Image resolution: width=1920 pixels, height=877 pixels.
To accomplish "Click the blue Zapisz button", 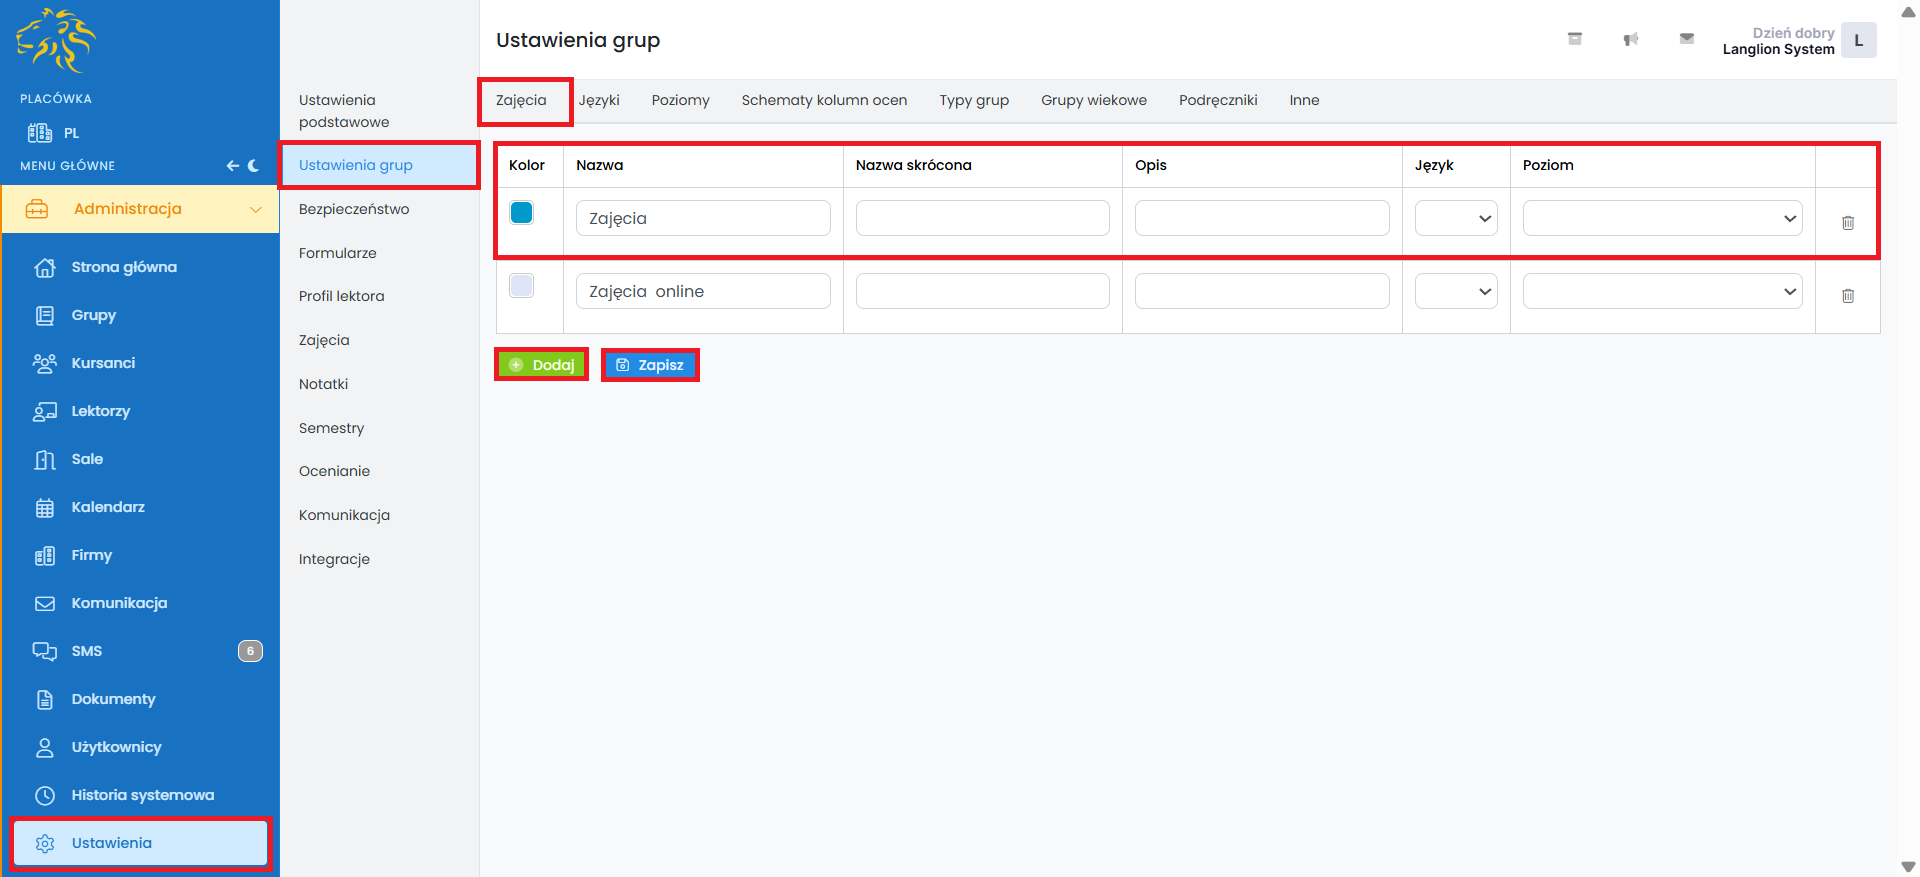I will coord(650,365).
